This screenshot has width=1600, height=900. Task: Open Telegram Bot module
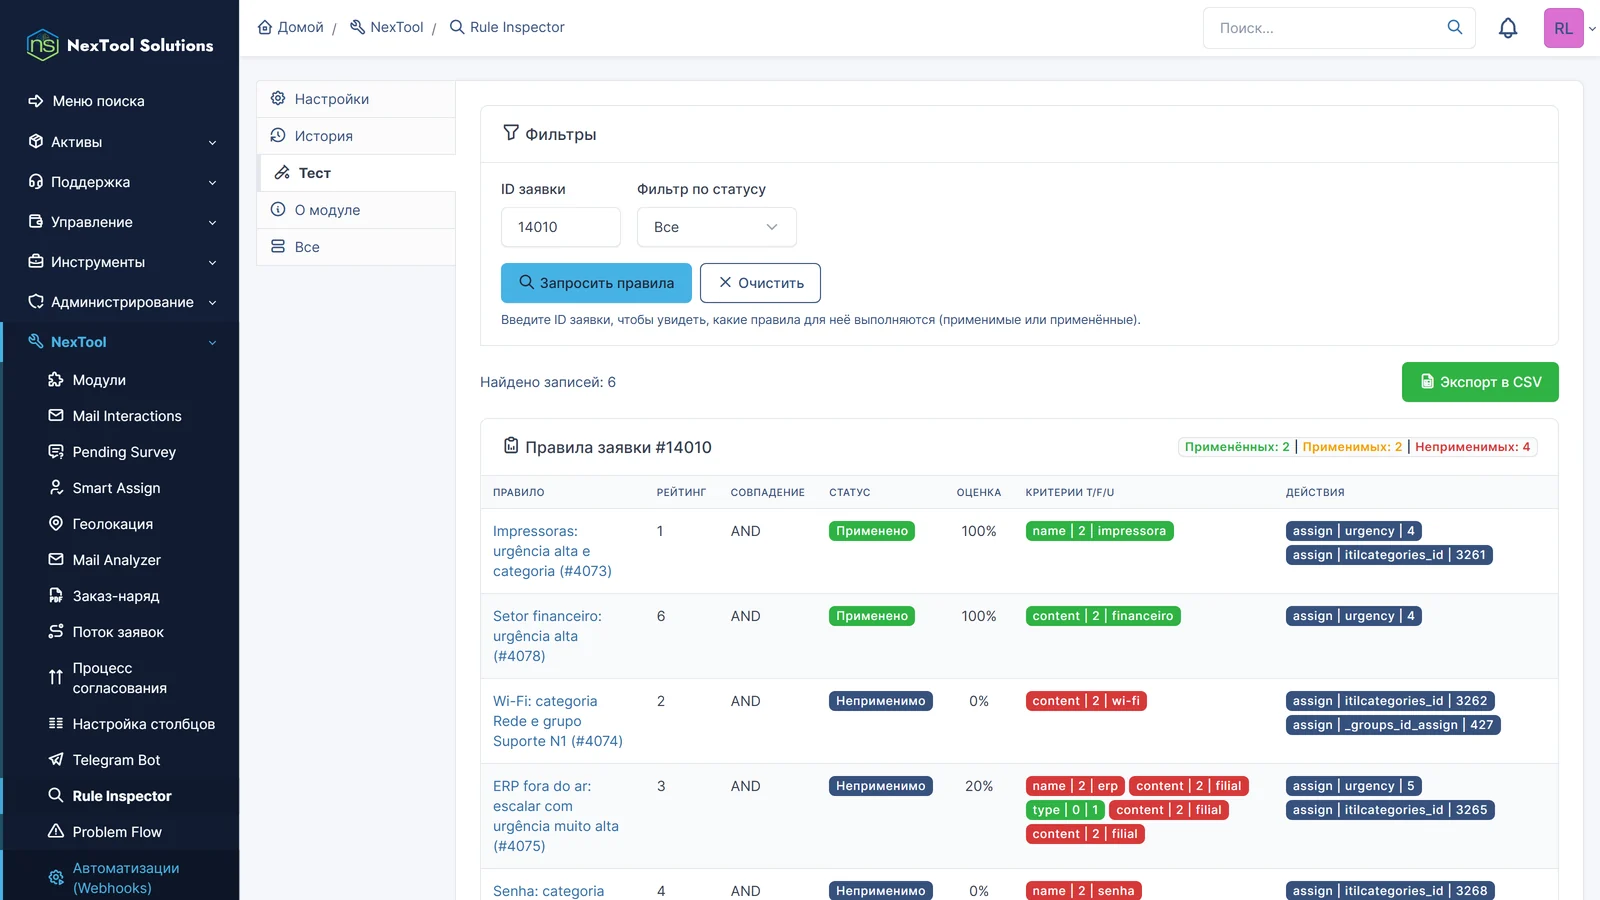tap(116, 760)
